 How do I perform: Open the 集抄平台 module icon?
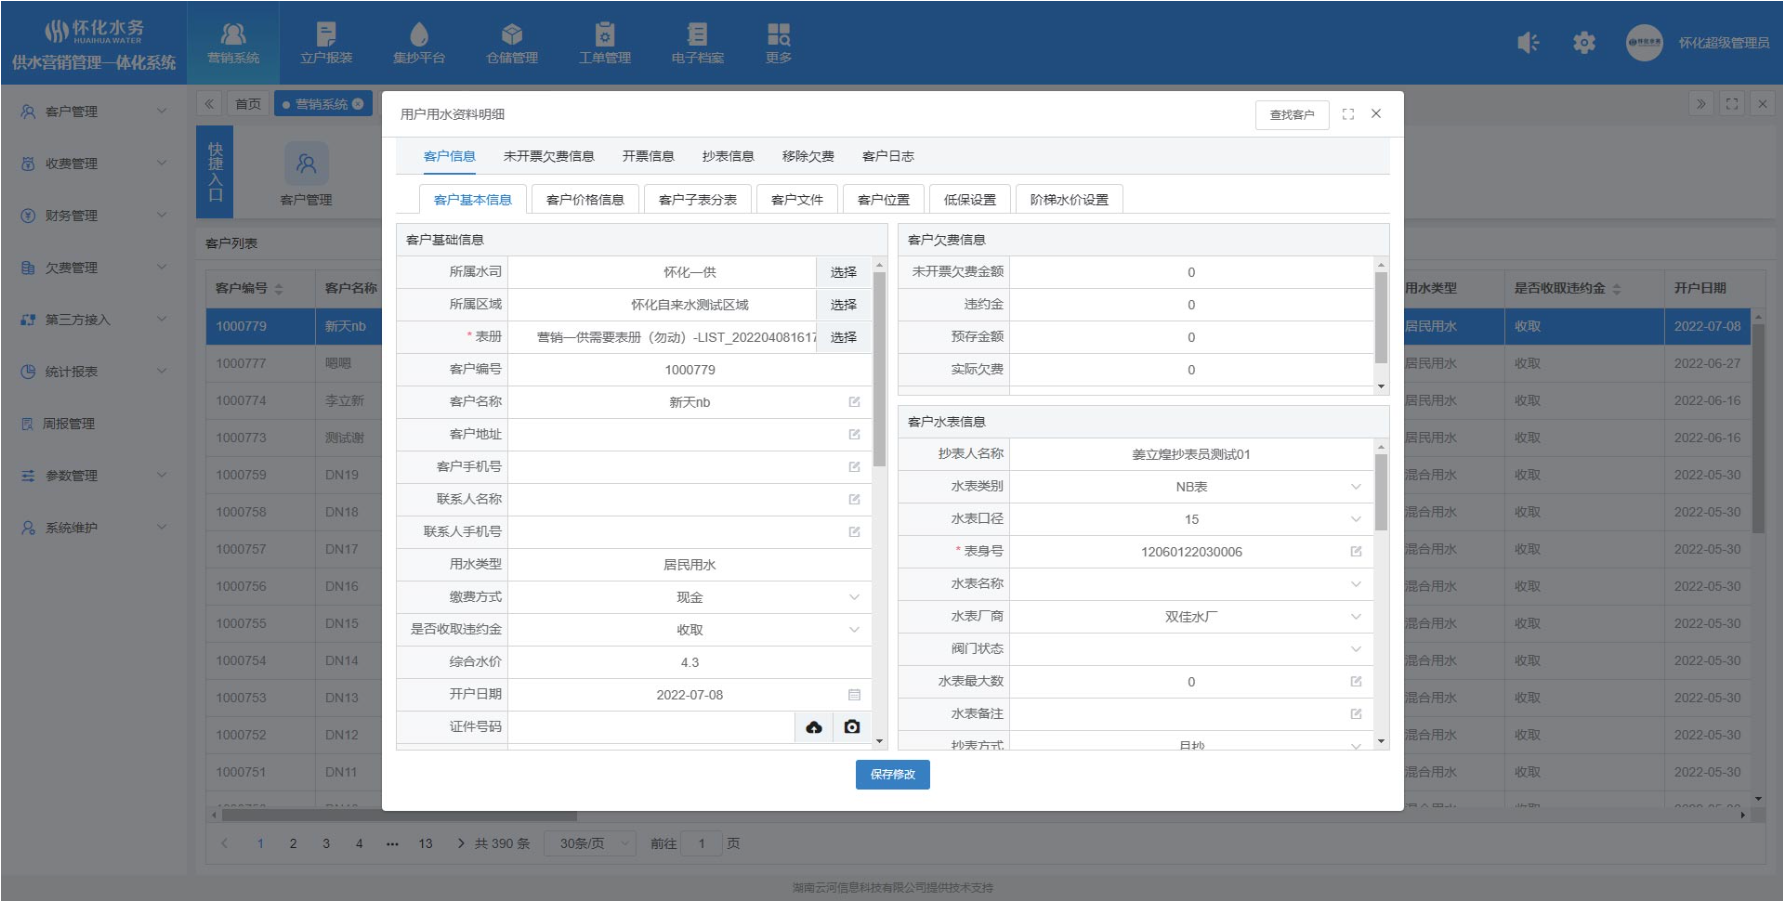point(419,43)
